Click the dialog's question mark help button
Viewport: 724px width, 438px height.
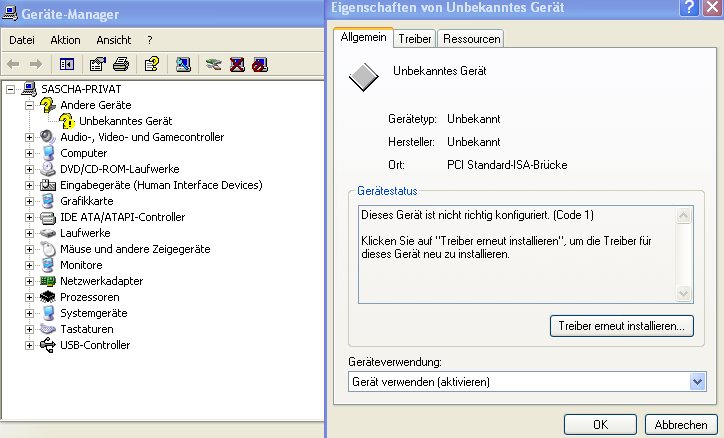[x=687, y=8]
